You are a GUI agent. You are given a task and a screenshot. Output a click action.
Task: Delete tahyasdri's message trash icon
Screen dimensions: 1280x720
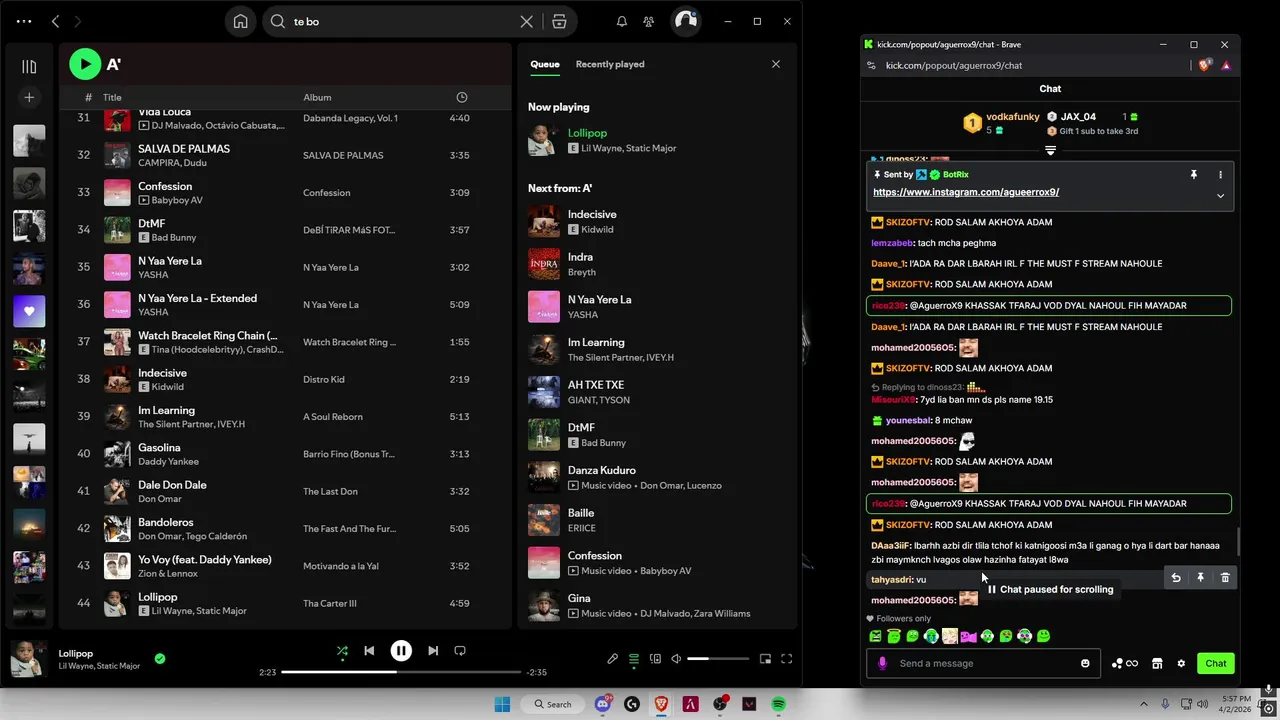tap(1225, 578)
